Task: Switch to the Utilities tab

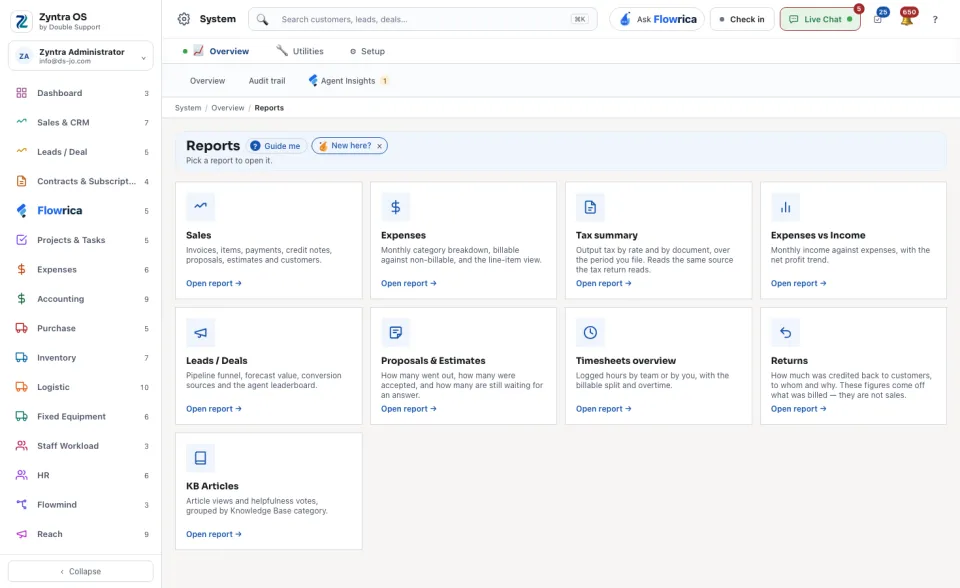Action: point(299,51)
